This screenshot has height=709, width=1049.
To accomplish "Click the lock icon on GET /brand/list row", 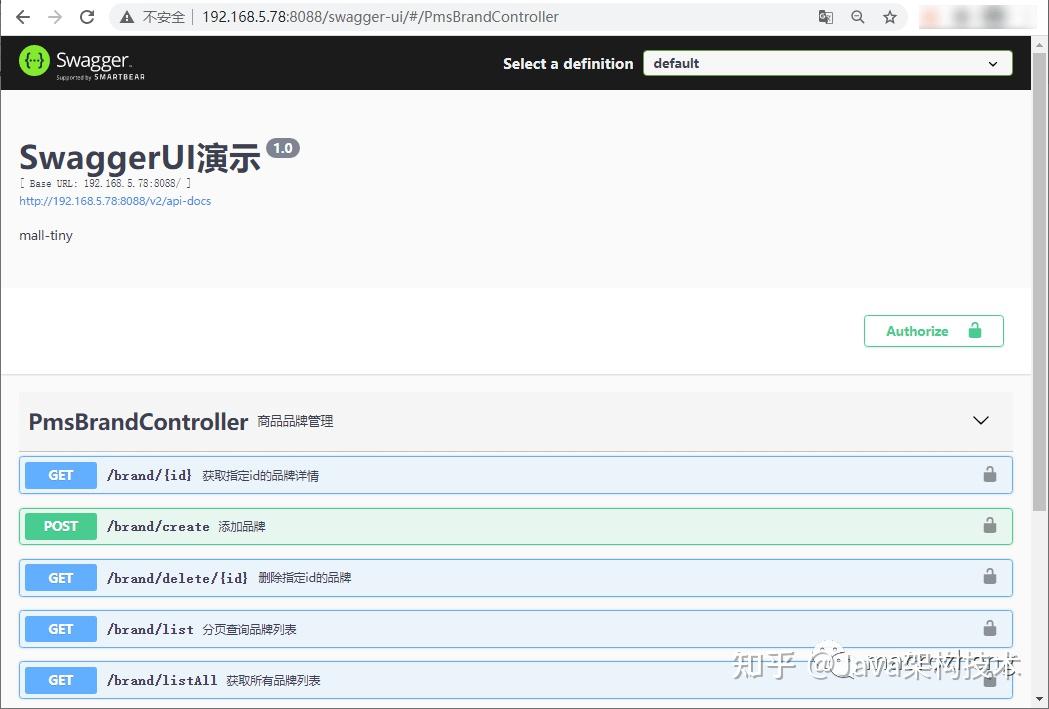I will [x=989, y=628].
